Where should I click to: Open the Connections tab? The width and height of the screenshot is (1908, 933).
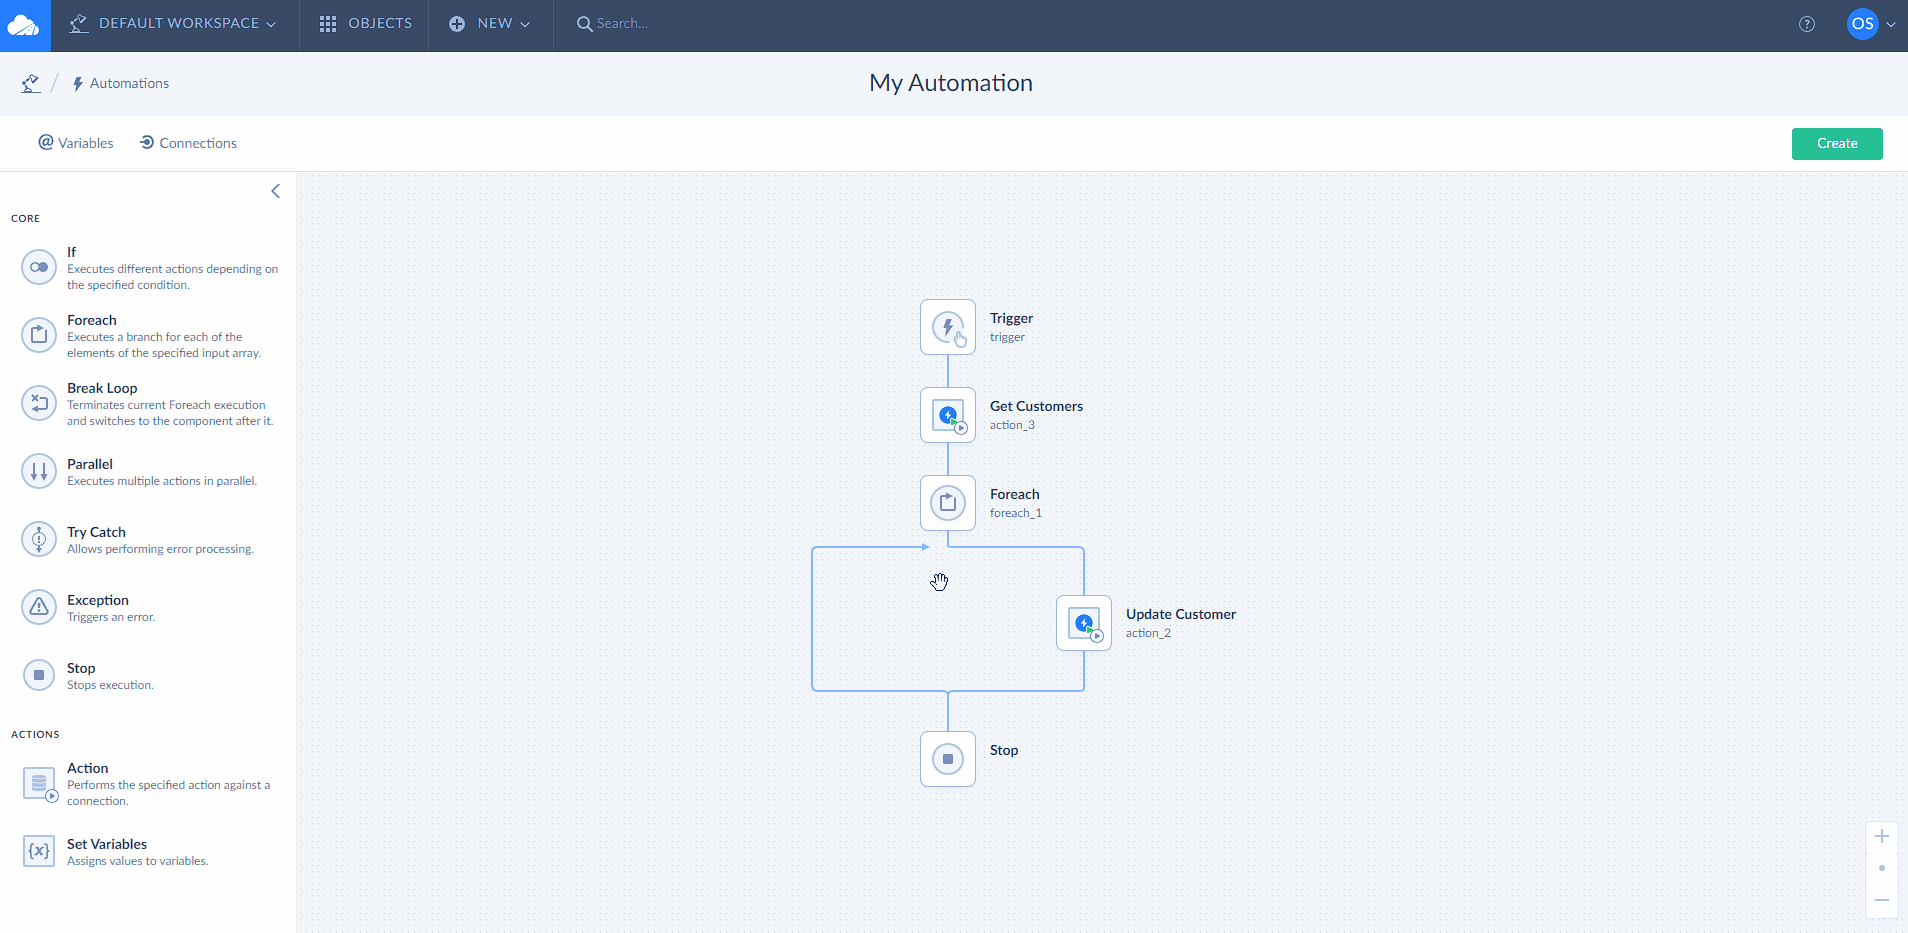[x=188, y=143]
